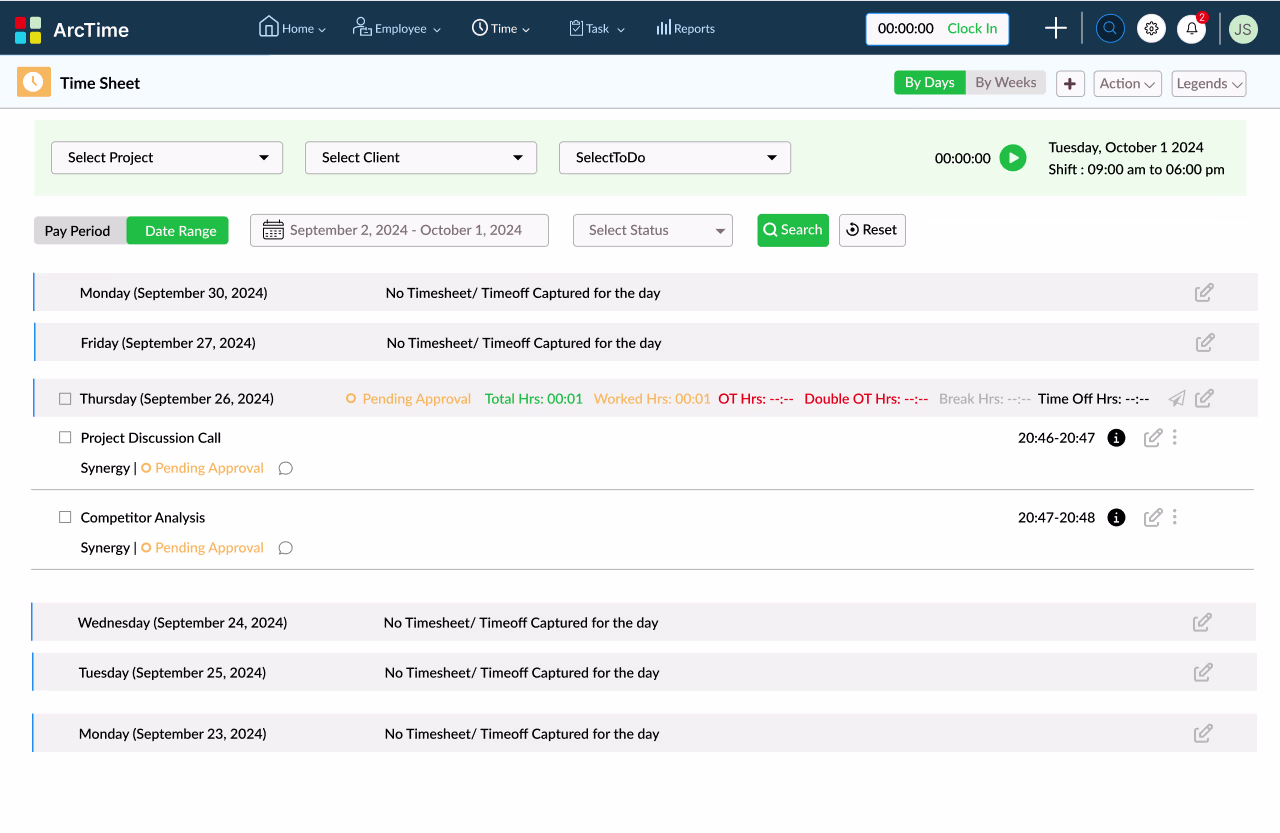Click Worked Hrs: 00:01 text
1280x833 pixels.
click(652, 399)
